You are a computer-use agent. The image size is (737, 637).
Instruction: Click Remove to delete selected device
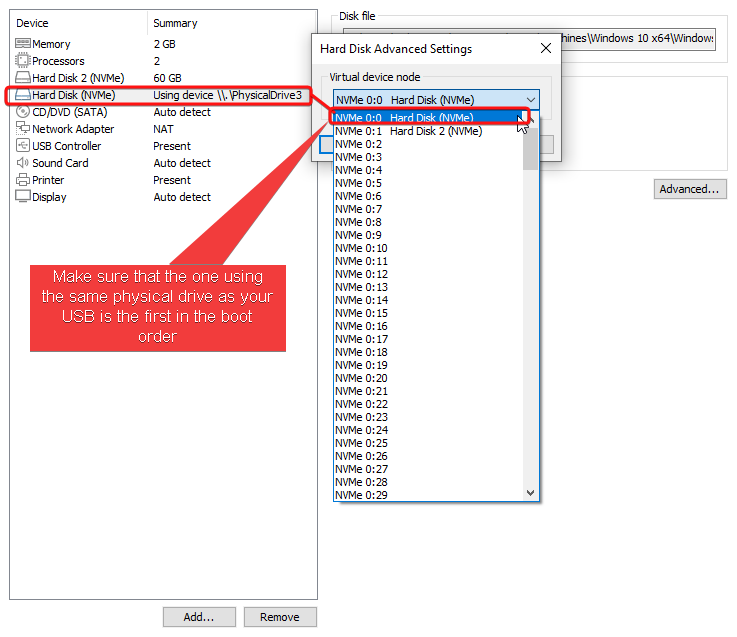pyautogui.click(x=280, y=617)
